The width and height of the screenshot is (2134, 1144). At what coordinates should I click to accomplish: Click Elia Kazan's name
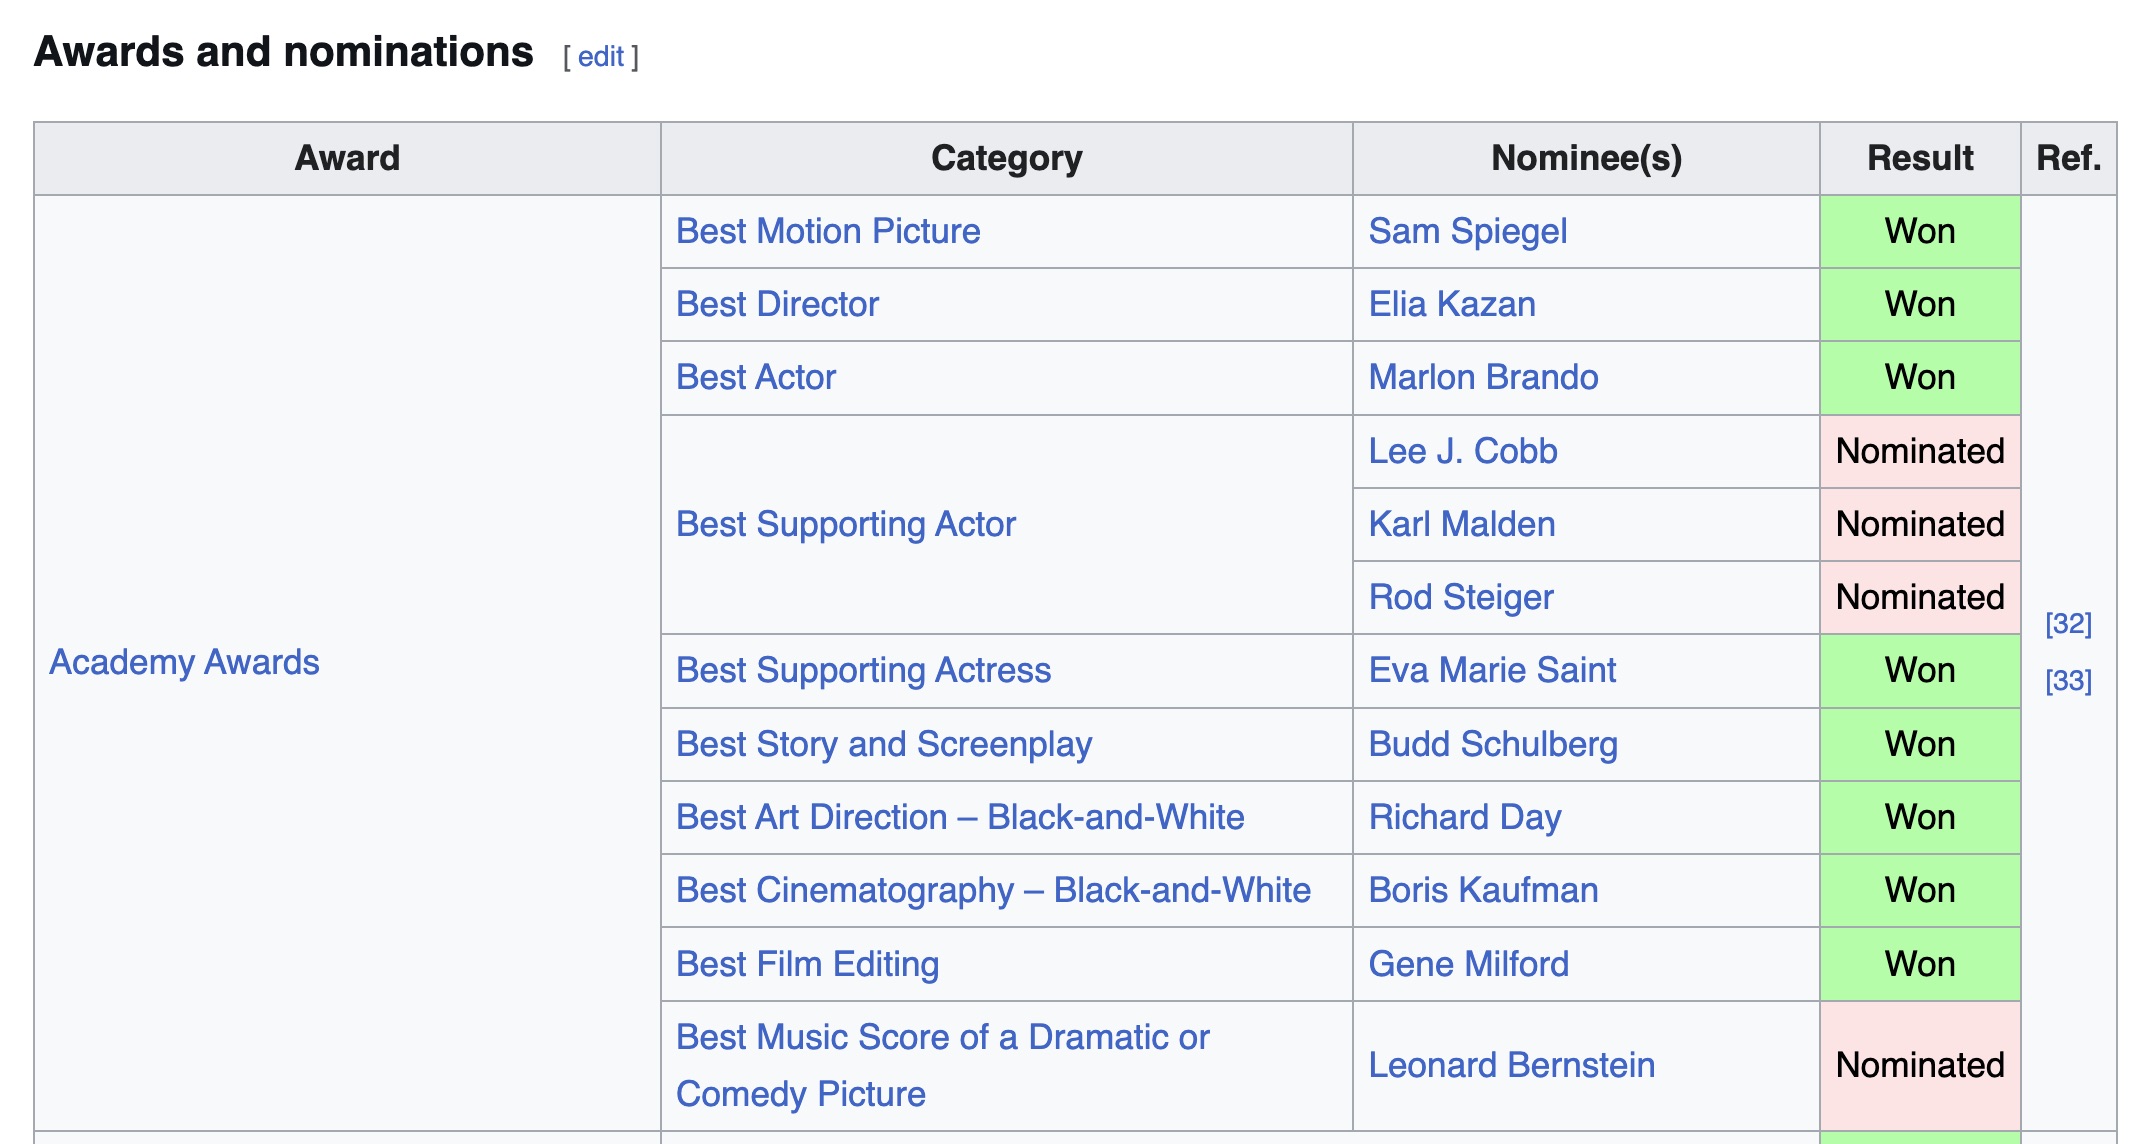(1451, 304)
